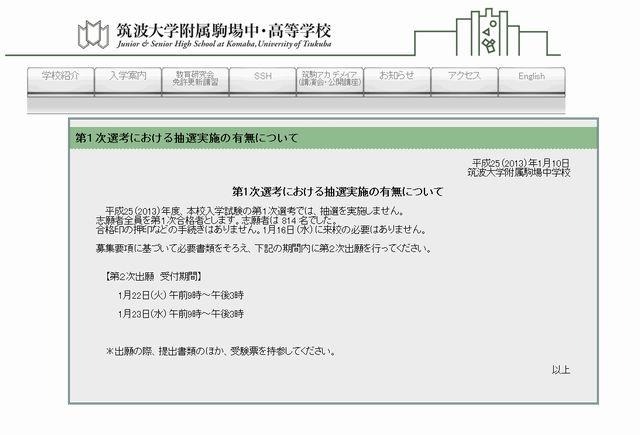This screenshot has height=435, width=640.
Task: Go to the SSH tab
Action: point(262,76)
